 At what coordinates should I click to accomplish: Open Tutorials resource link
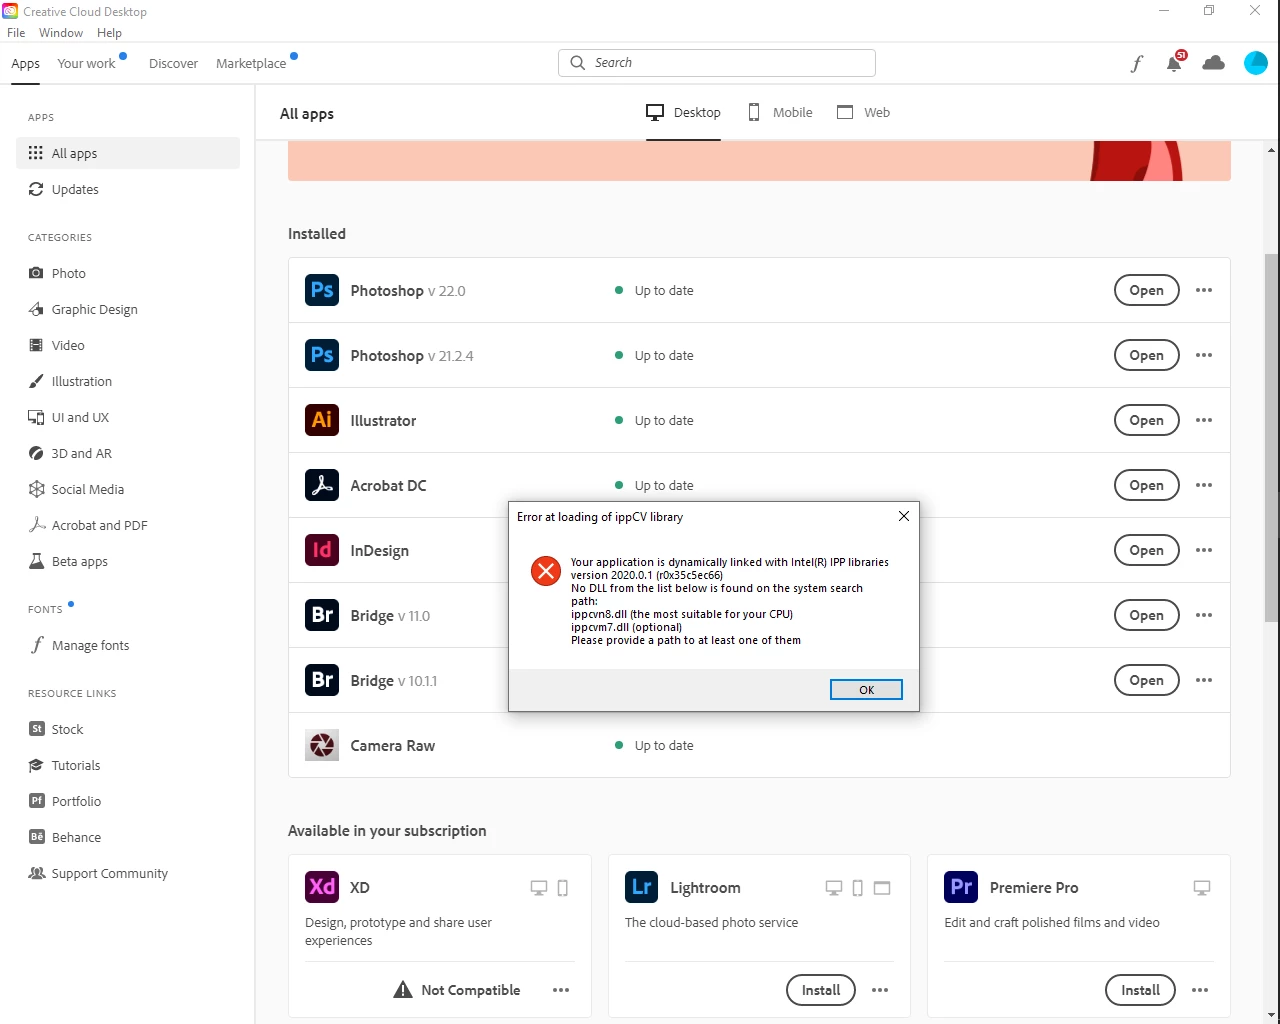(128, 765)
